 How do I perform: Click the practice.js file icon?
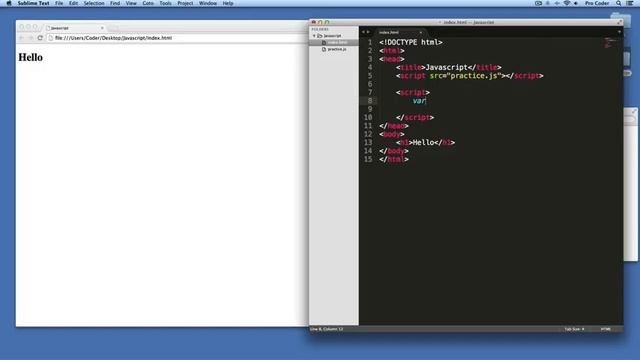point(324,49)
